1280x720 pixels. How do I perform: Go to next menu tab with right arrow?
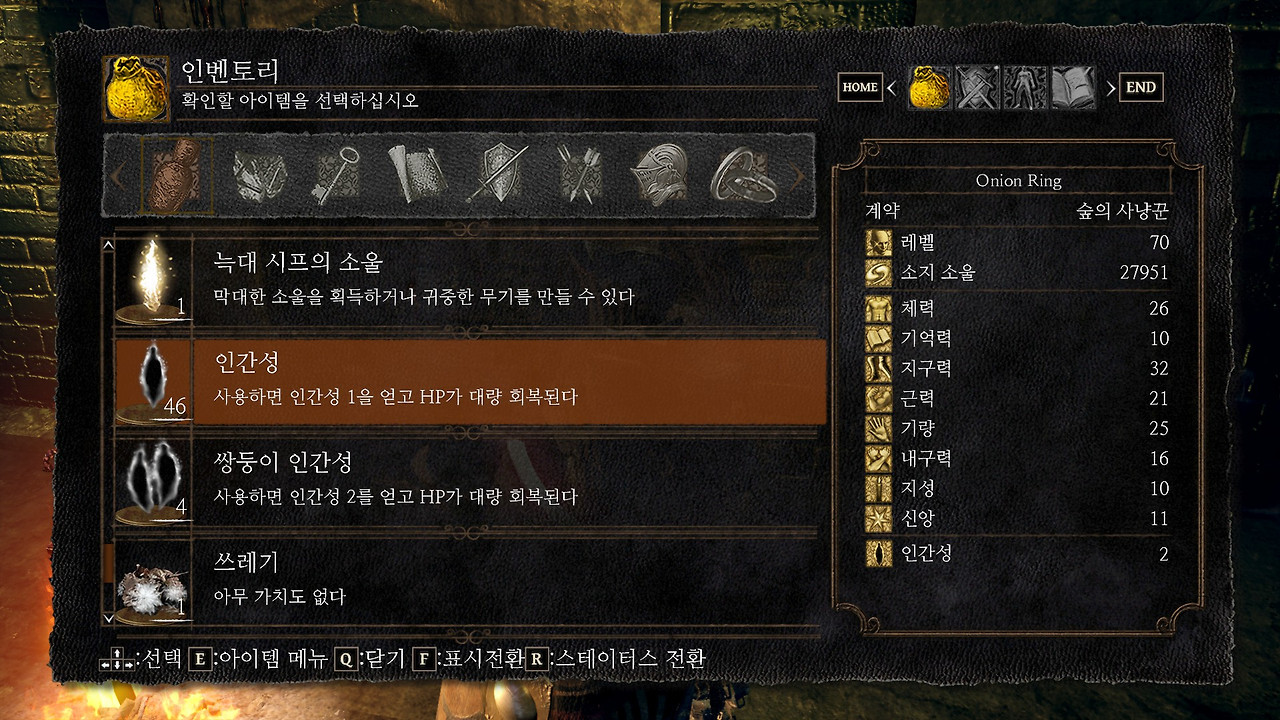coord(1109,88)
